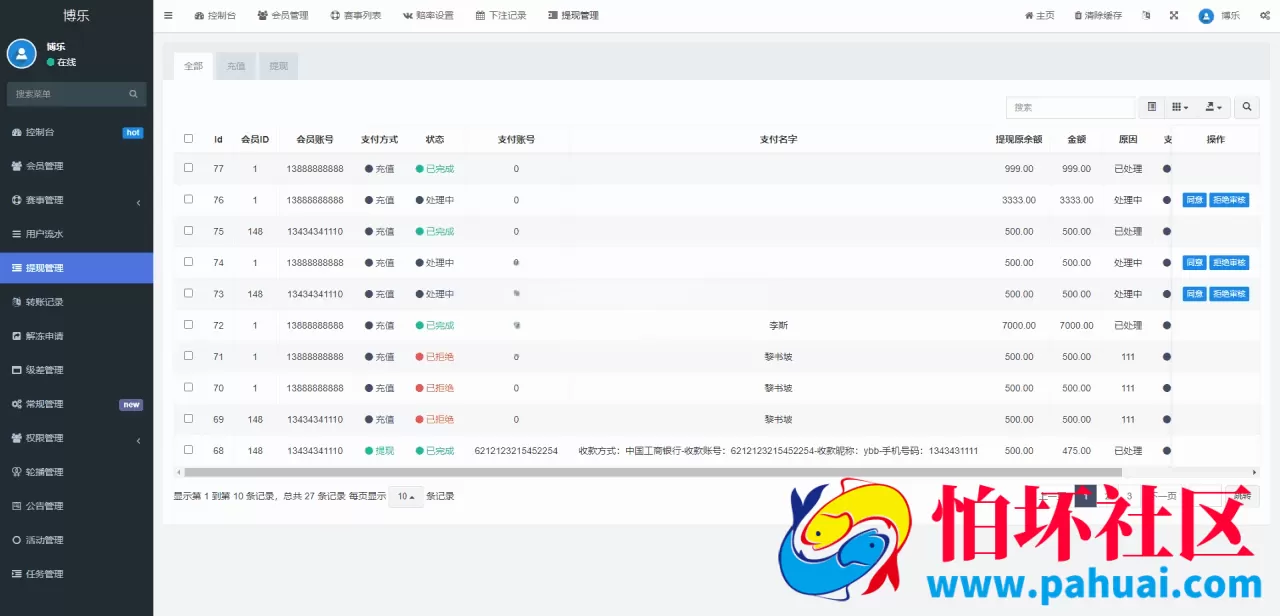The width and height of the screenshot is (1280, 616).
Task: Click 拒绝审核 button for Id 74
Action: tap(1229, 263)
